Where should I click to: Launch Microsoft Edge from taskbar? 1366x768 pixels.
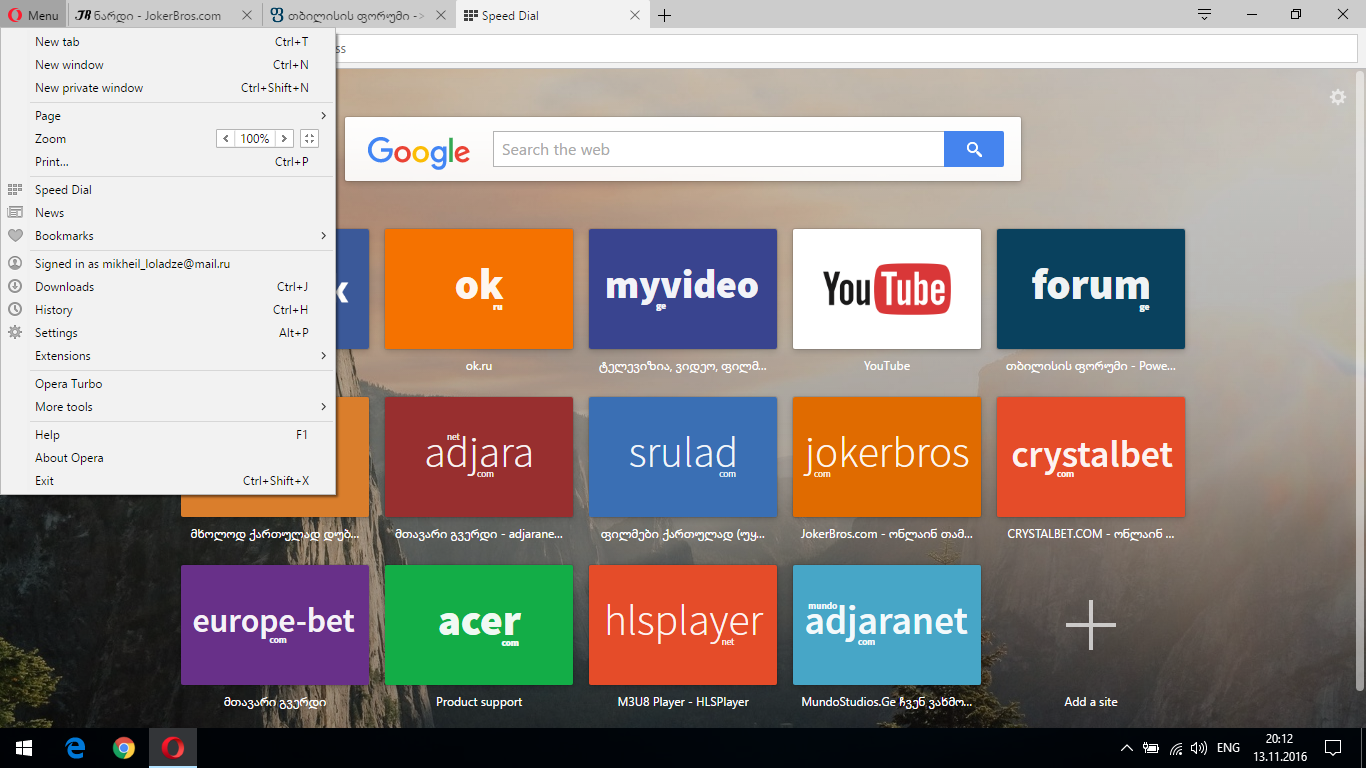pos(75,748)
